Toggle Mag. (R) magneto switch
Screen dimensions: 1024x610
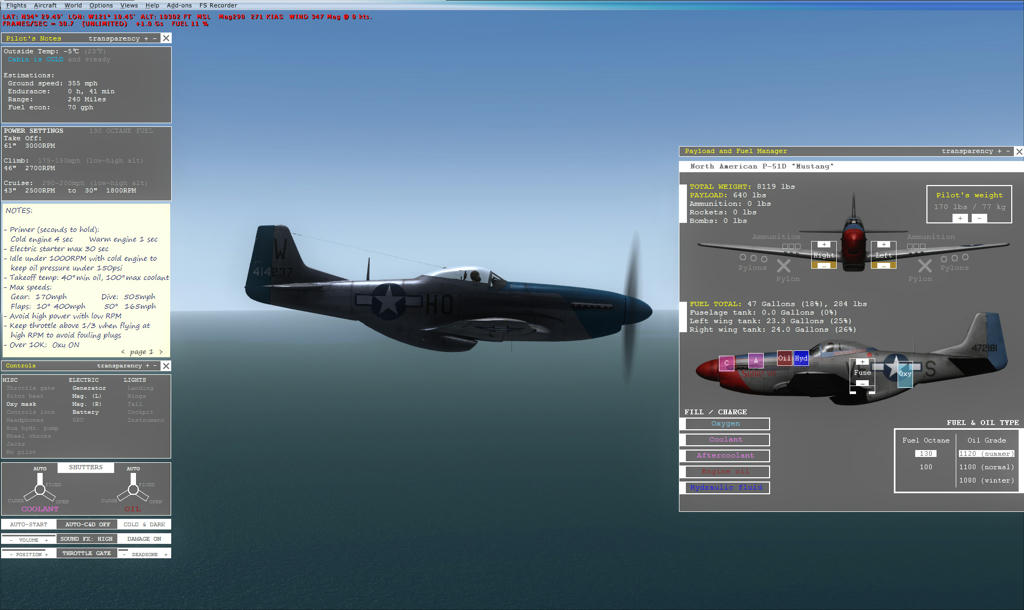86,404
